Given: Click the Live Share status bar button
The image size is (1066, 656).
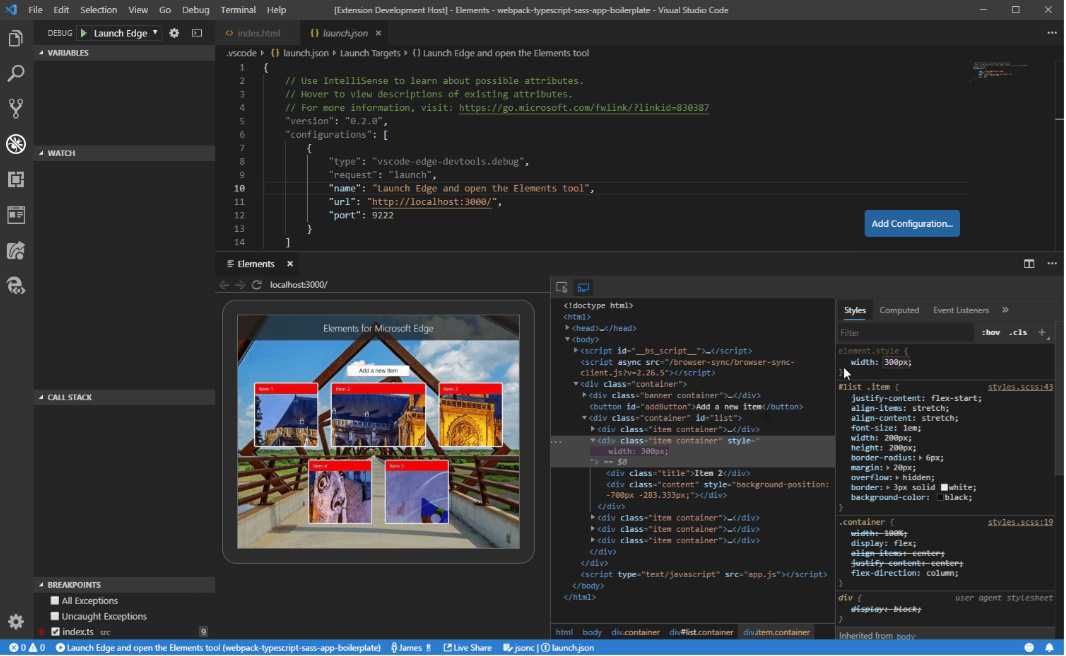Looking at the screenshot, I should click(x=468, y=648).
